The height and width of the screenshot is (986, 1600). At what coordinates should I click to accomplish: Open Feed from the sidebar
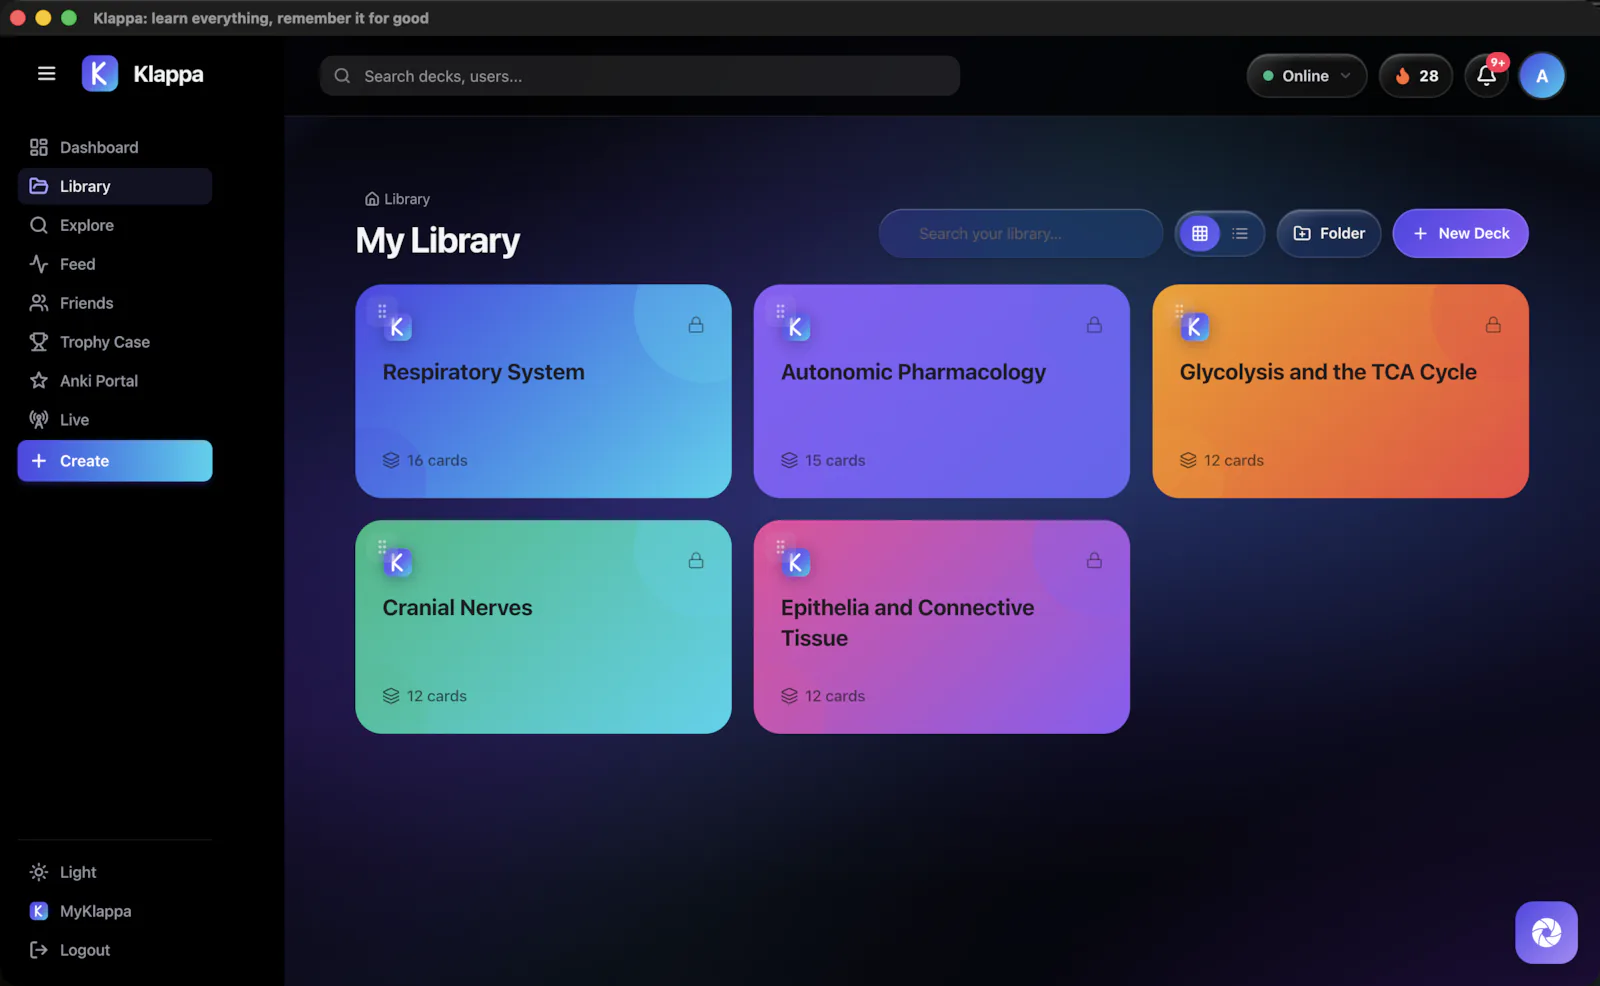(115, 264)
